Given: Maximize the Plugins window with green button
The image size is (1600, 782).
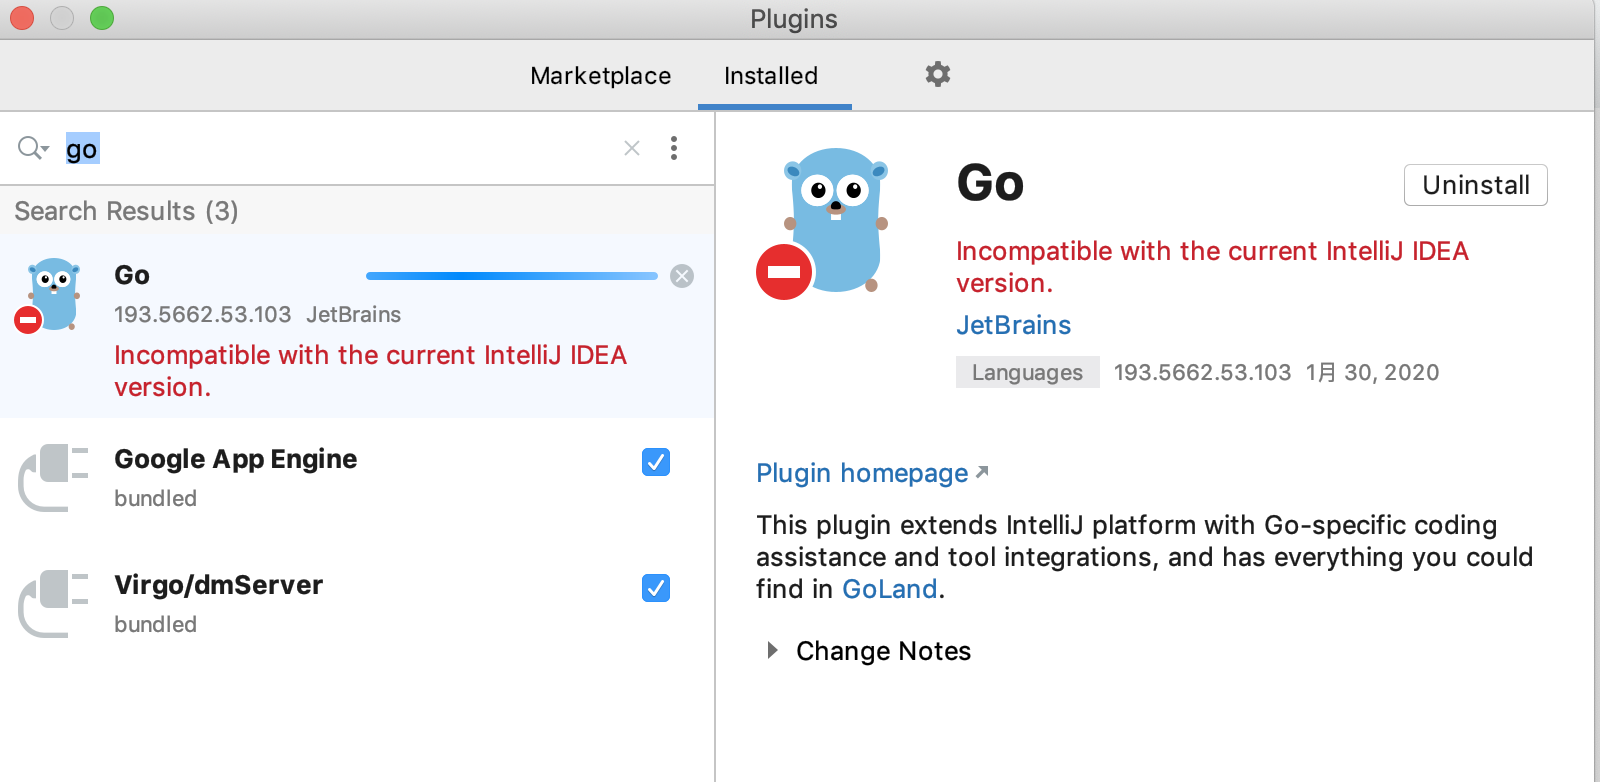Looking at the screenshot, I should (102, 18).
